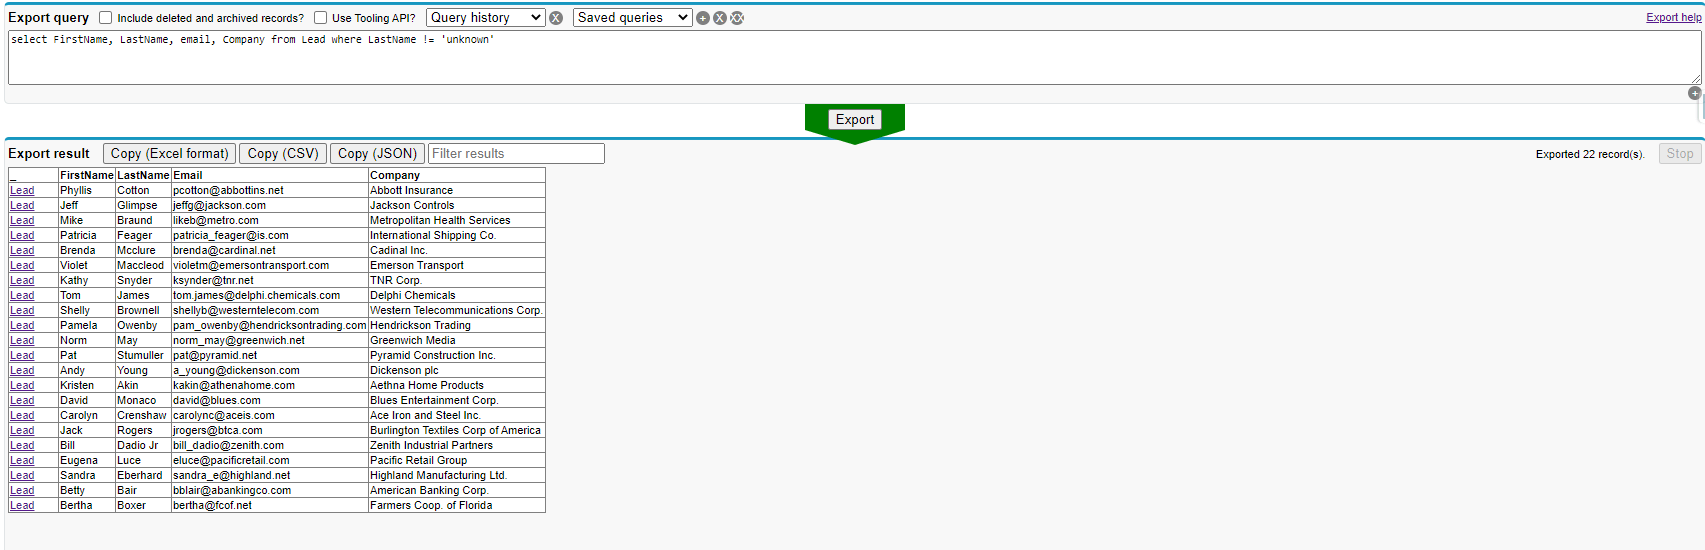
Task: Clear all saved queries with the double-X icon
Action: point(737,18)
